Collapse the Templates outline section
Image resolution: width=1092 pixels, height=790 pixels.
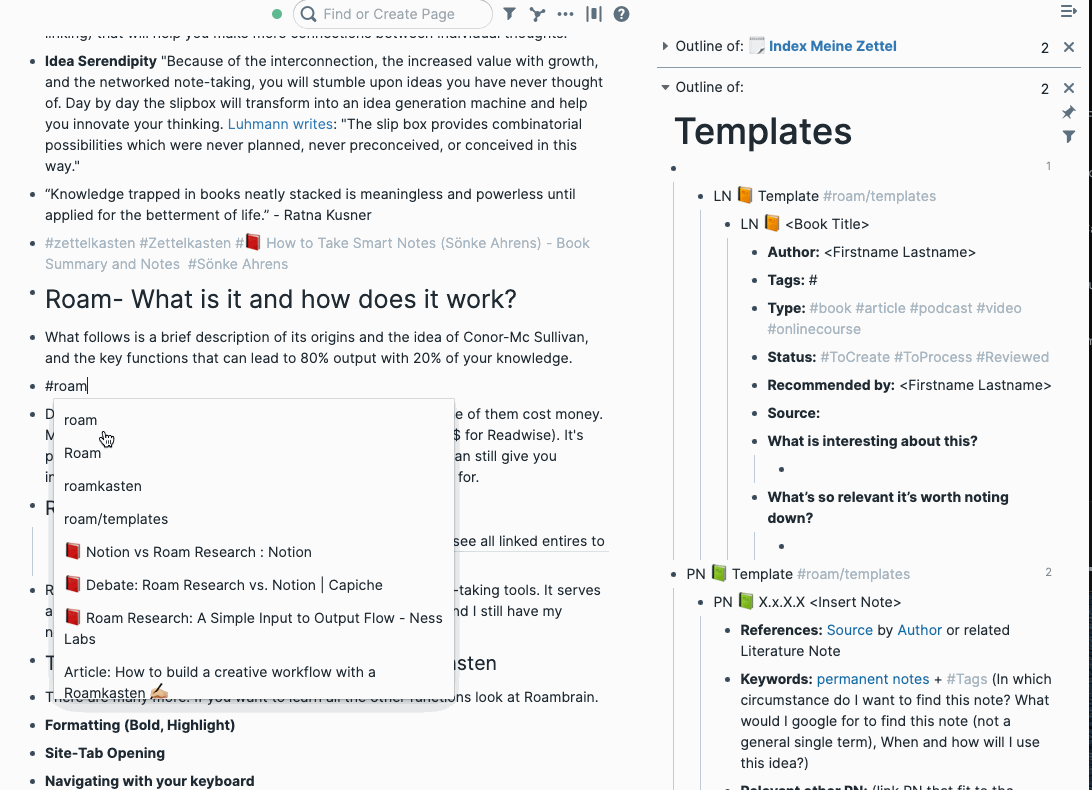[x=665, y=87]
